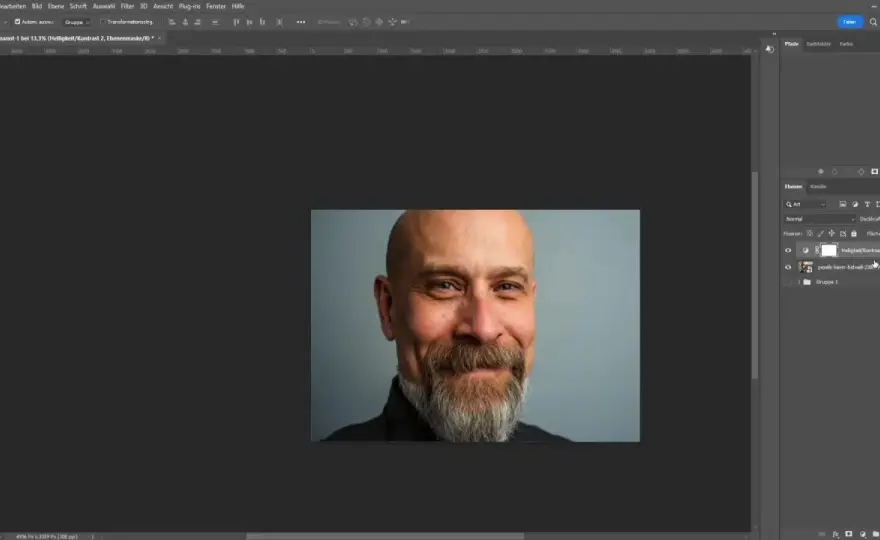The image size is (880, 540).
Task: Click the align horizontal centers icon
Action: point(185,22)
